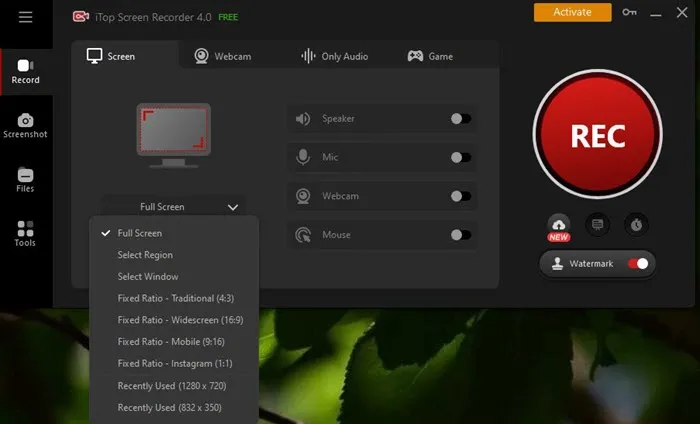The height and width of the screenshot is (424, 700).
Task: Toggle the Speaker switch on
Action: coord(461,119)
